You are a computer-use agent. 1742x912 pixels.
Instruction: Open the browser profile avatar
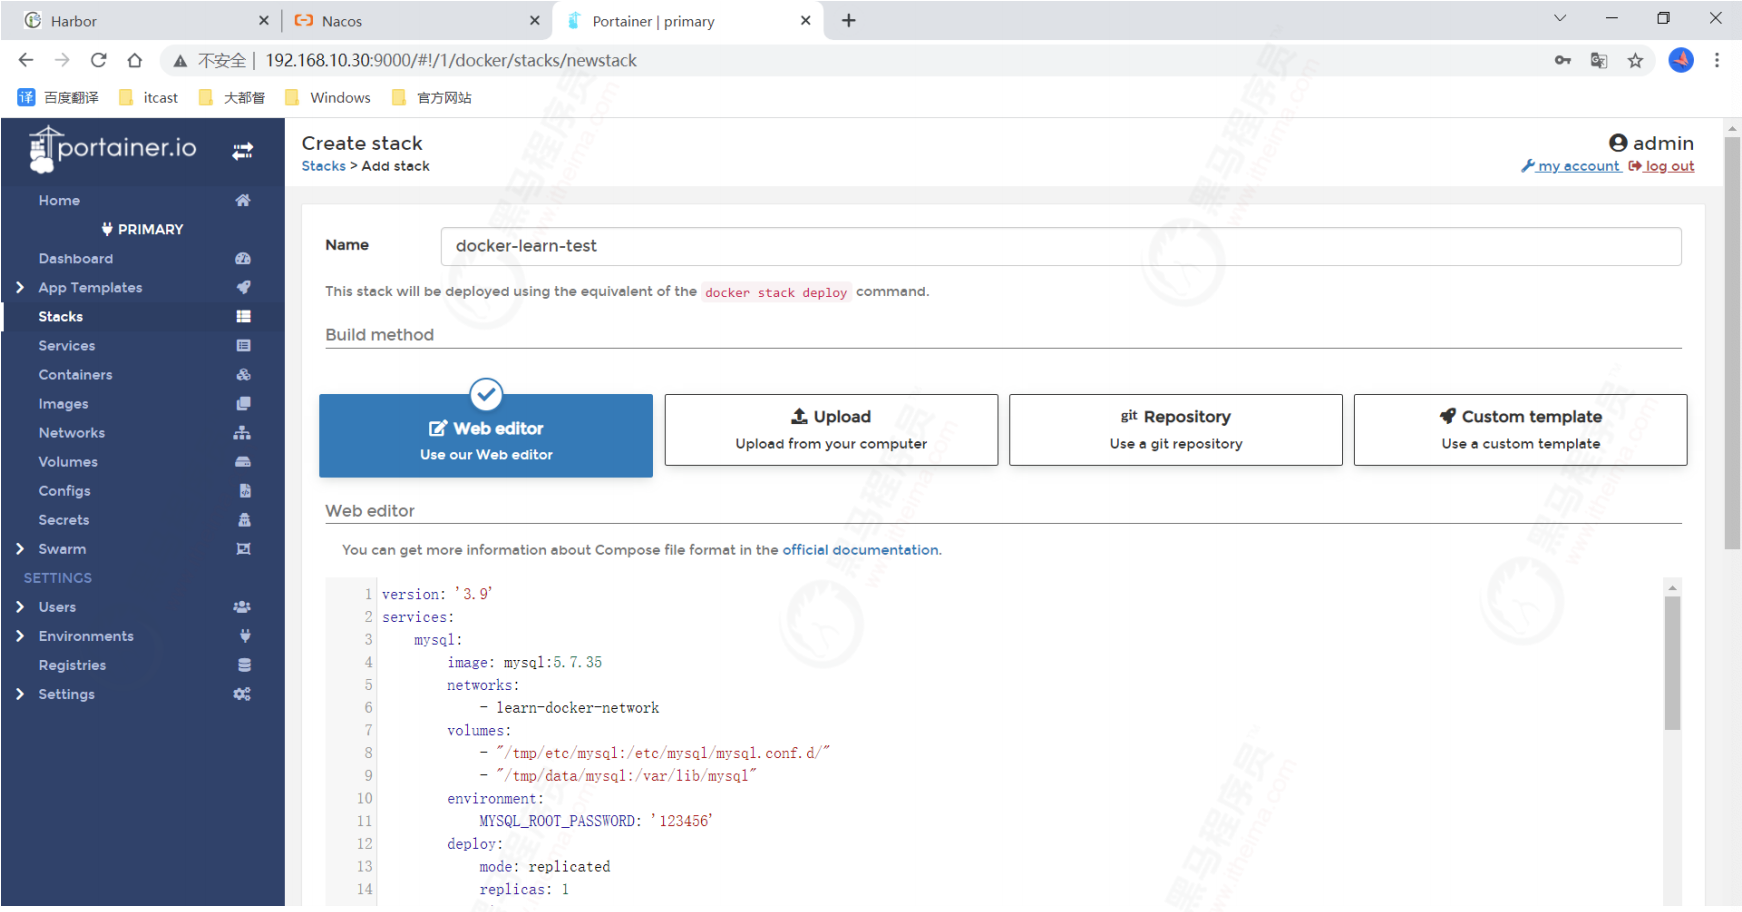tap(1681, 60)
